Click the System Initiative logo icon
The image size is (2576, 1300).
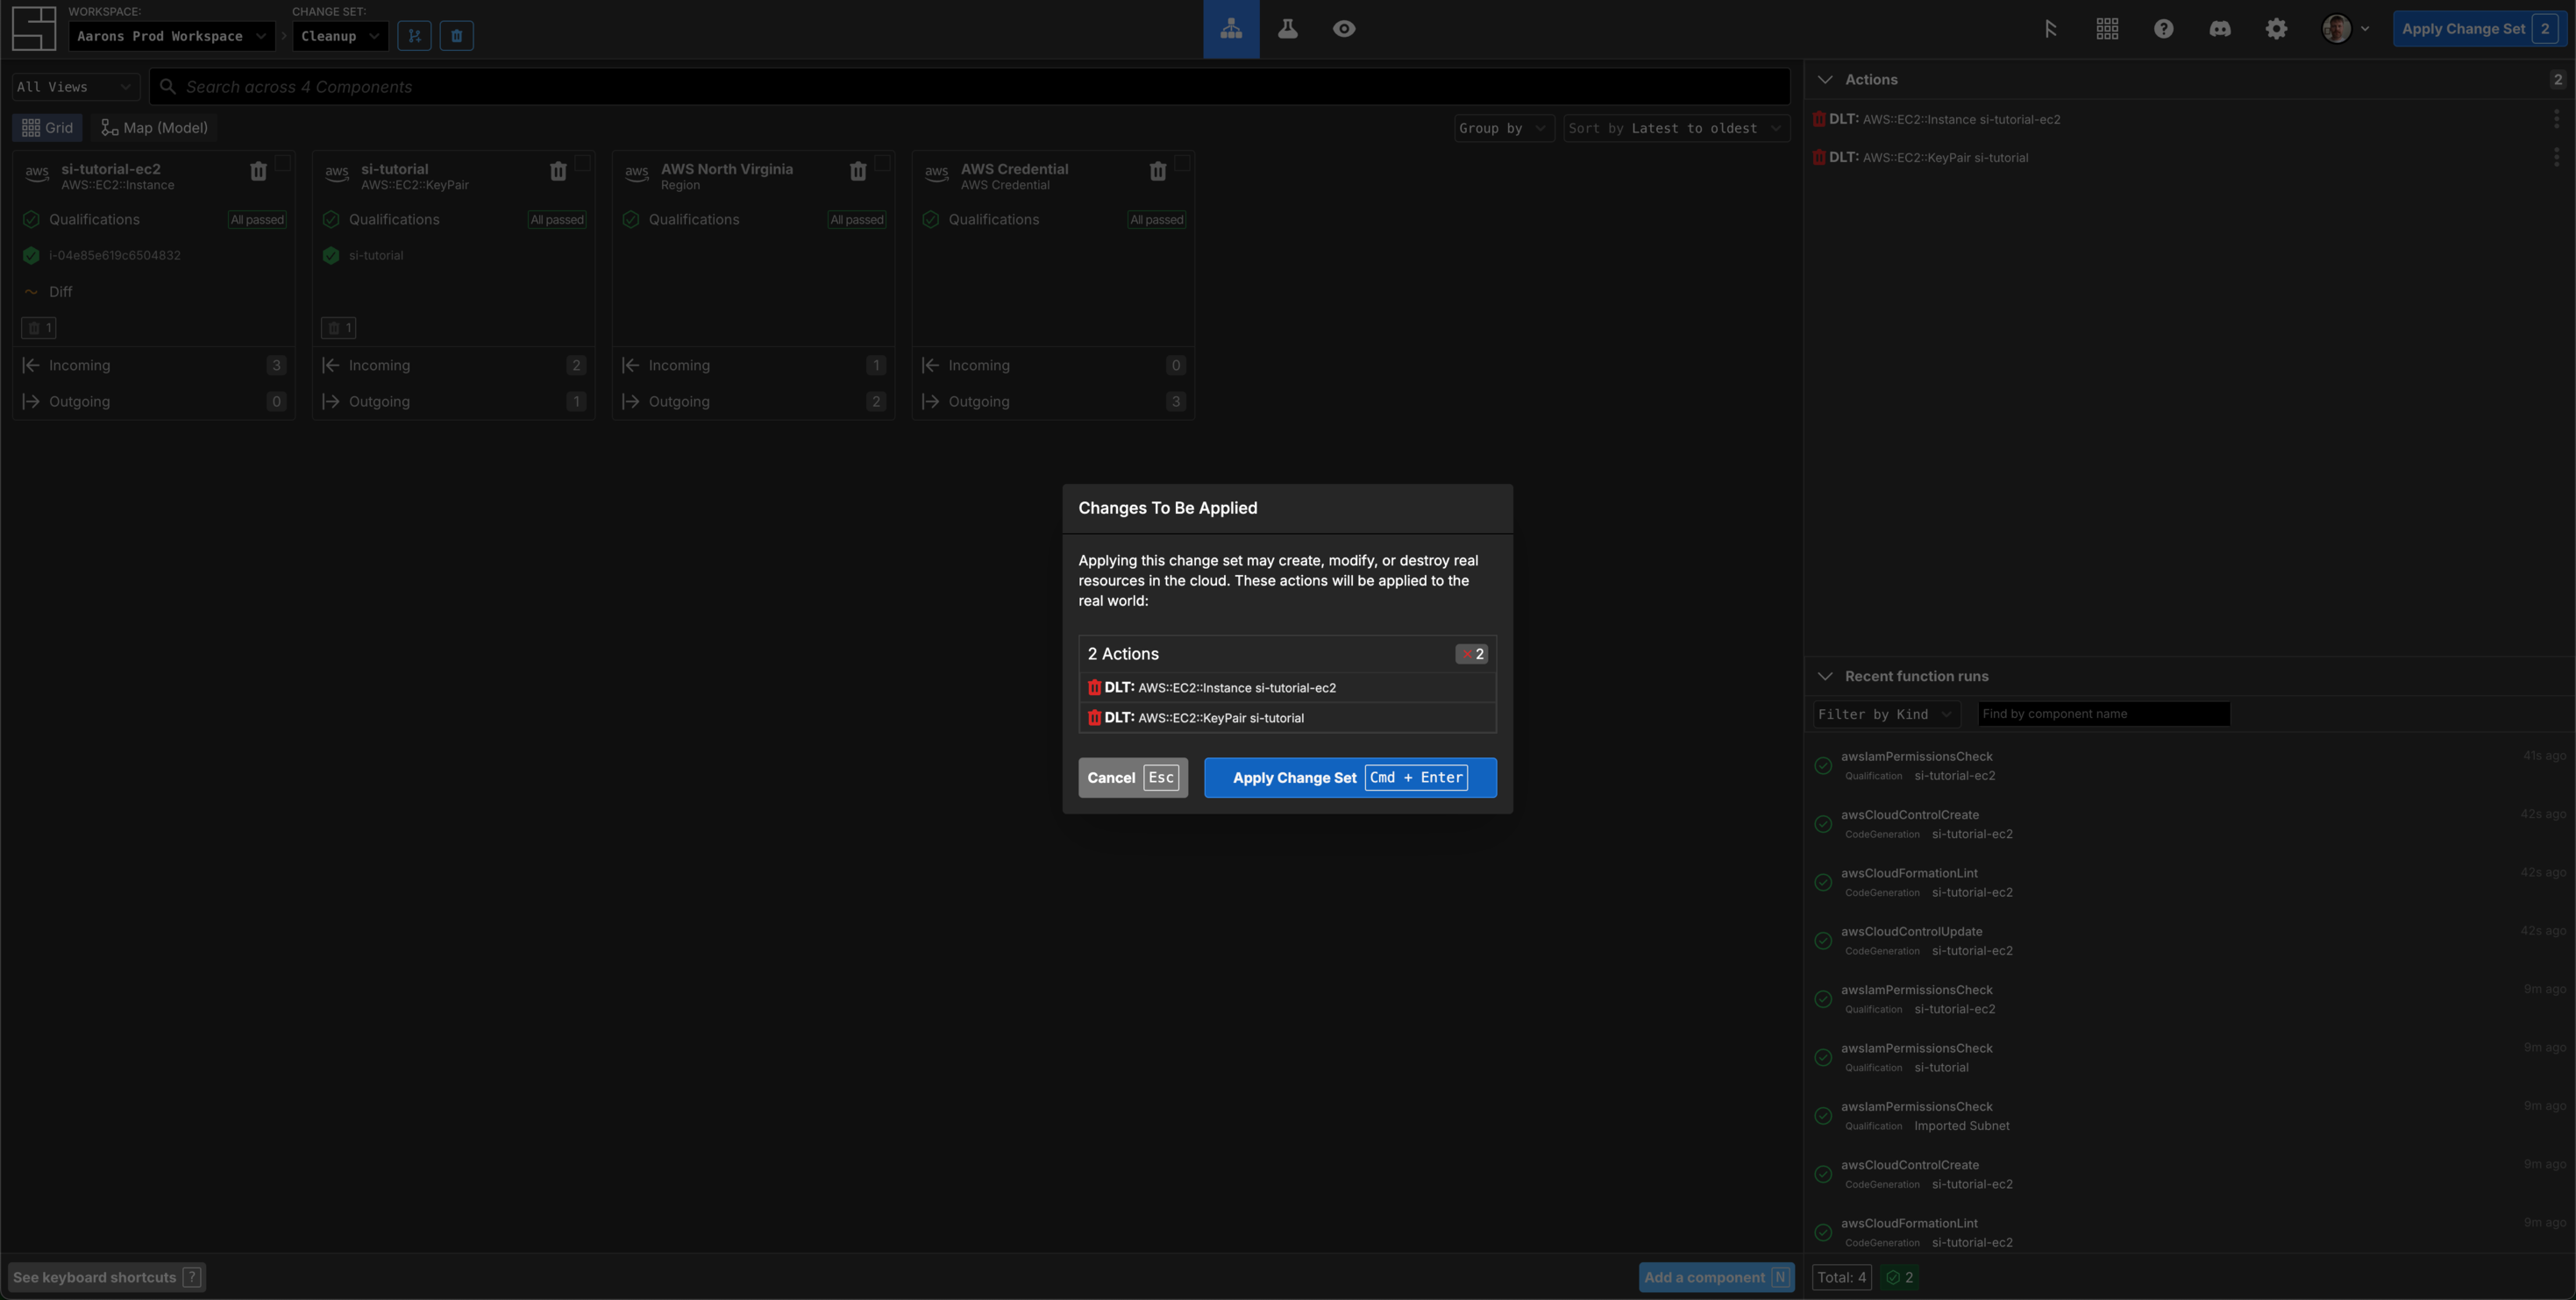(x=34, y=29)
